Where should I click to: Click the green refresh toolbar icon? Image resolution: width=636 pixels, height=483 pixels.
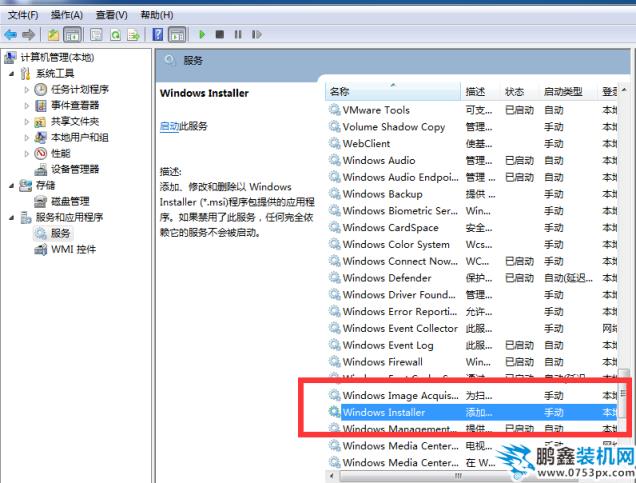pyautogui.click(x=115, y=35)
